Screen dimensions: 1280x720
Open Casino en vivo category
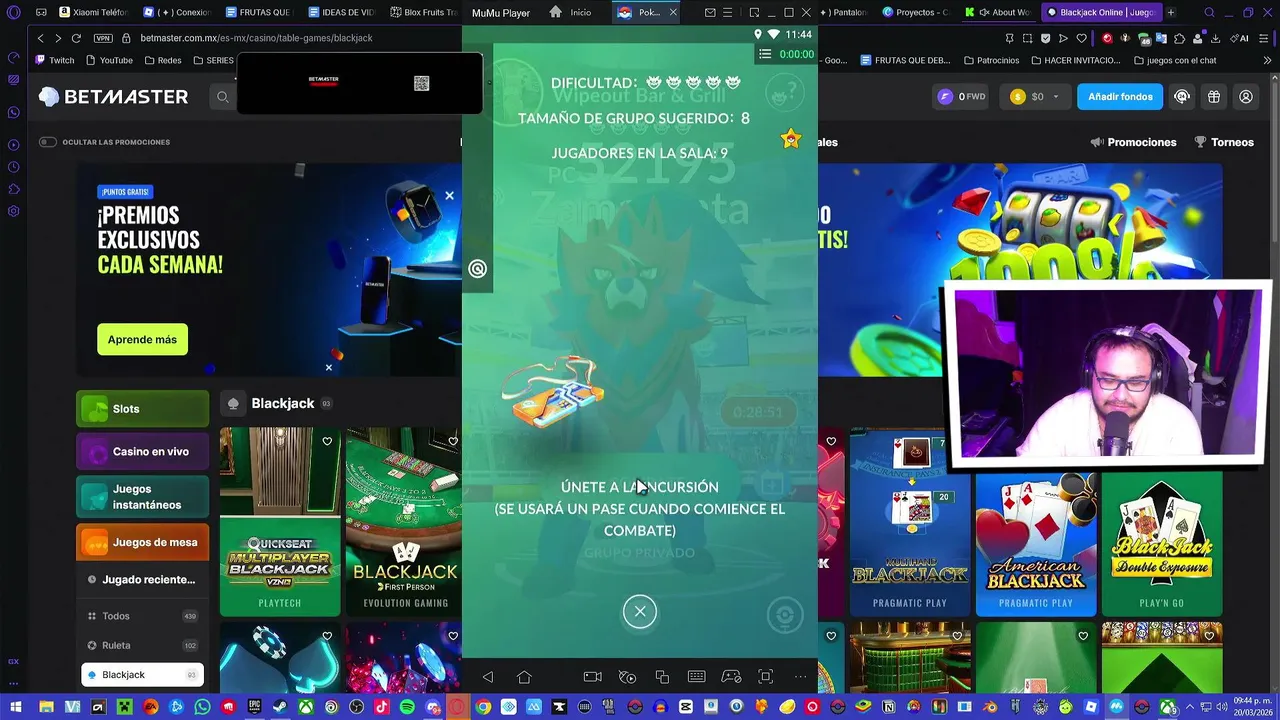142,452
